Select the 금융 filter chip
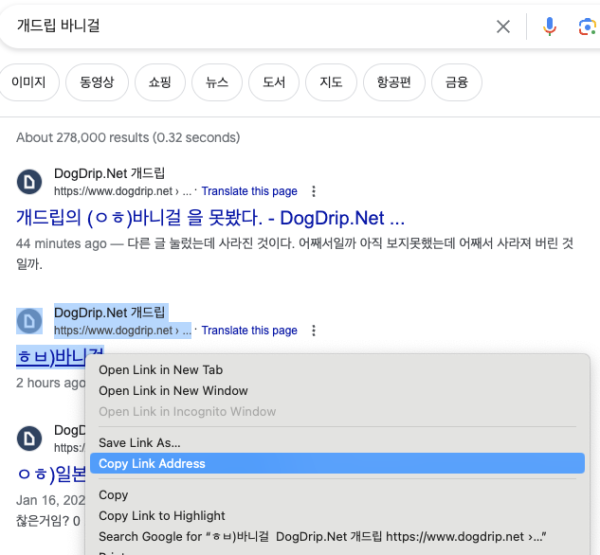The image size is (600, 555). click(x=457, y=82)
